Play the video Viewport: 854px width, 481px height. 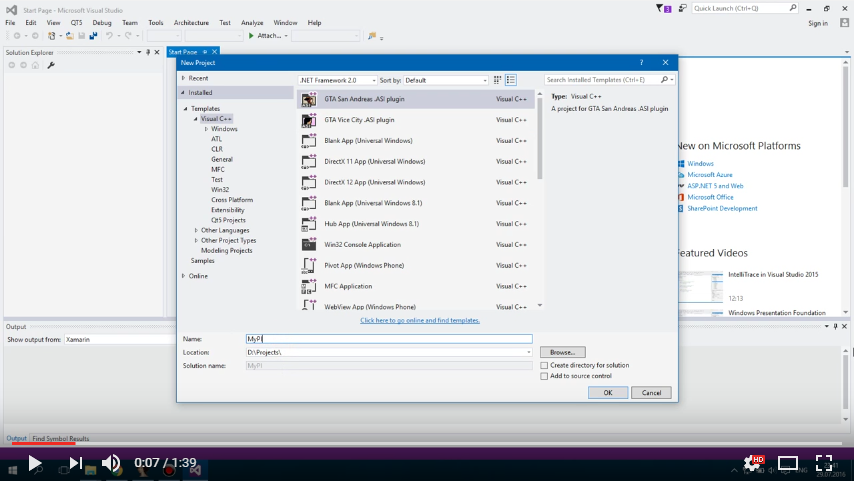35,464
